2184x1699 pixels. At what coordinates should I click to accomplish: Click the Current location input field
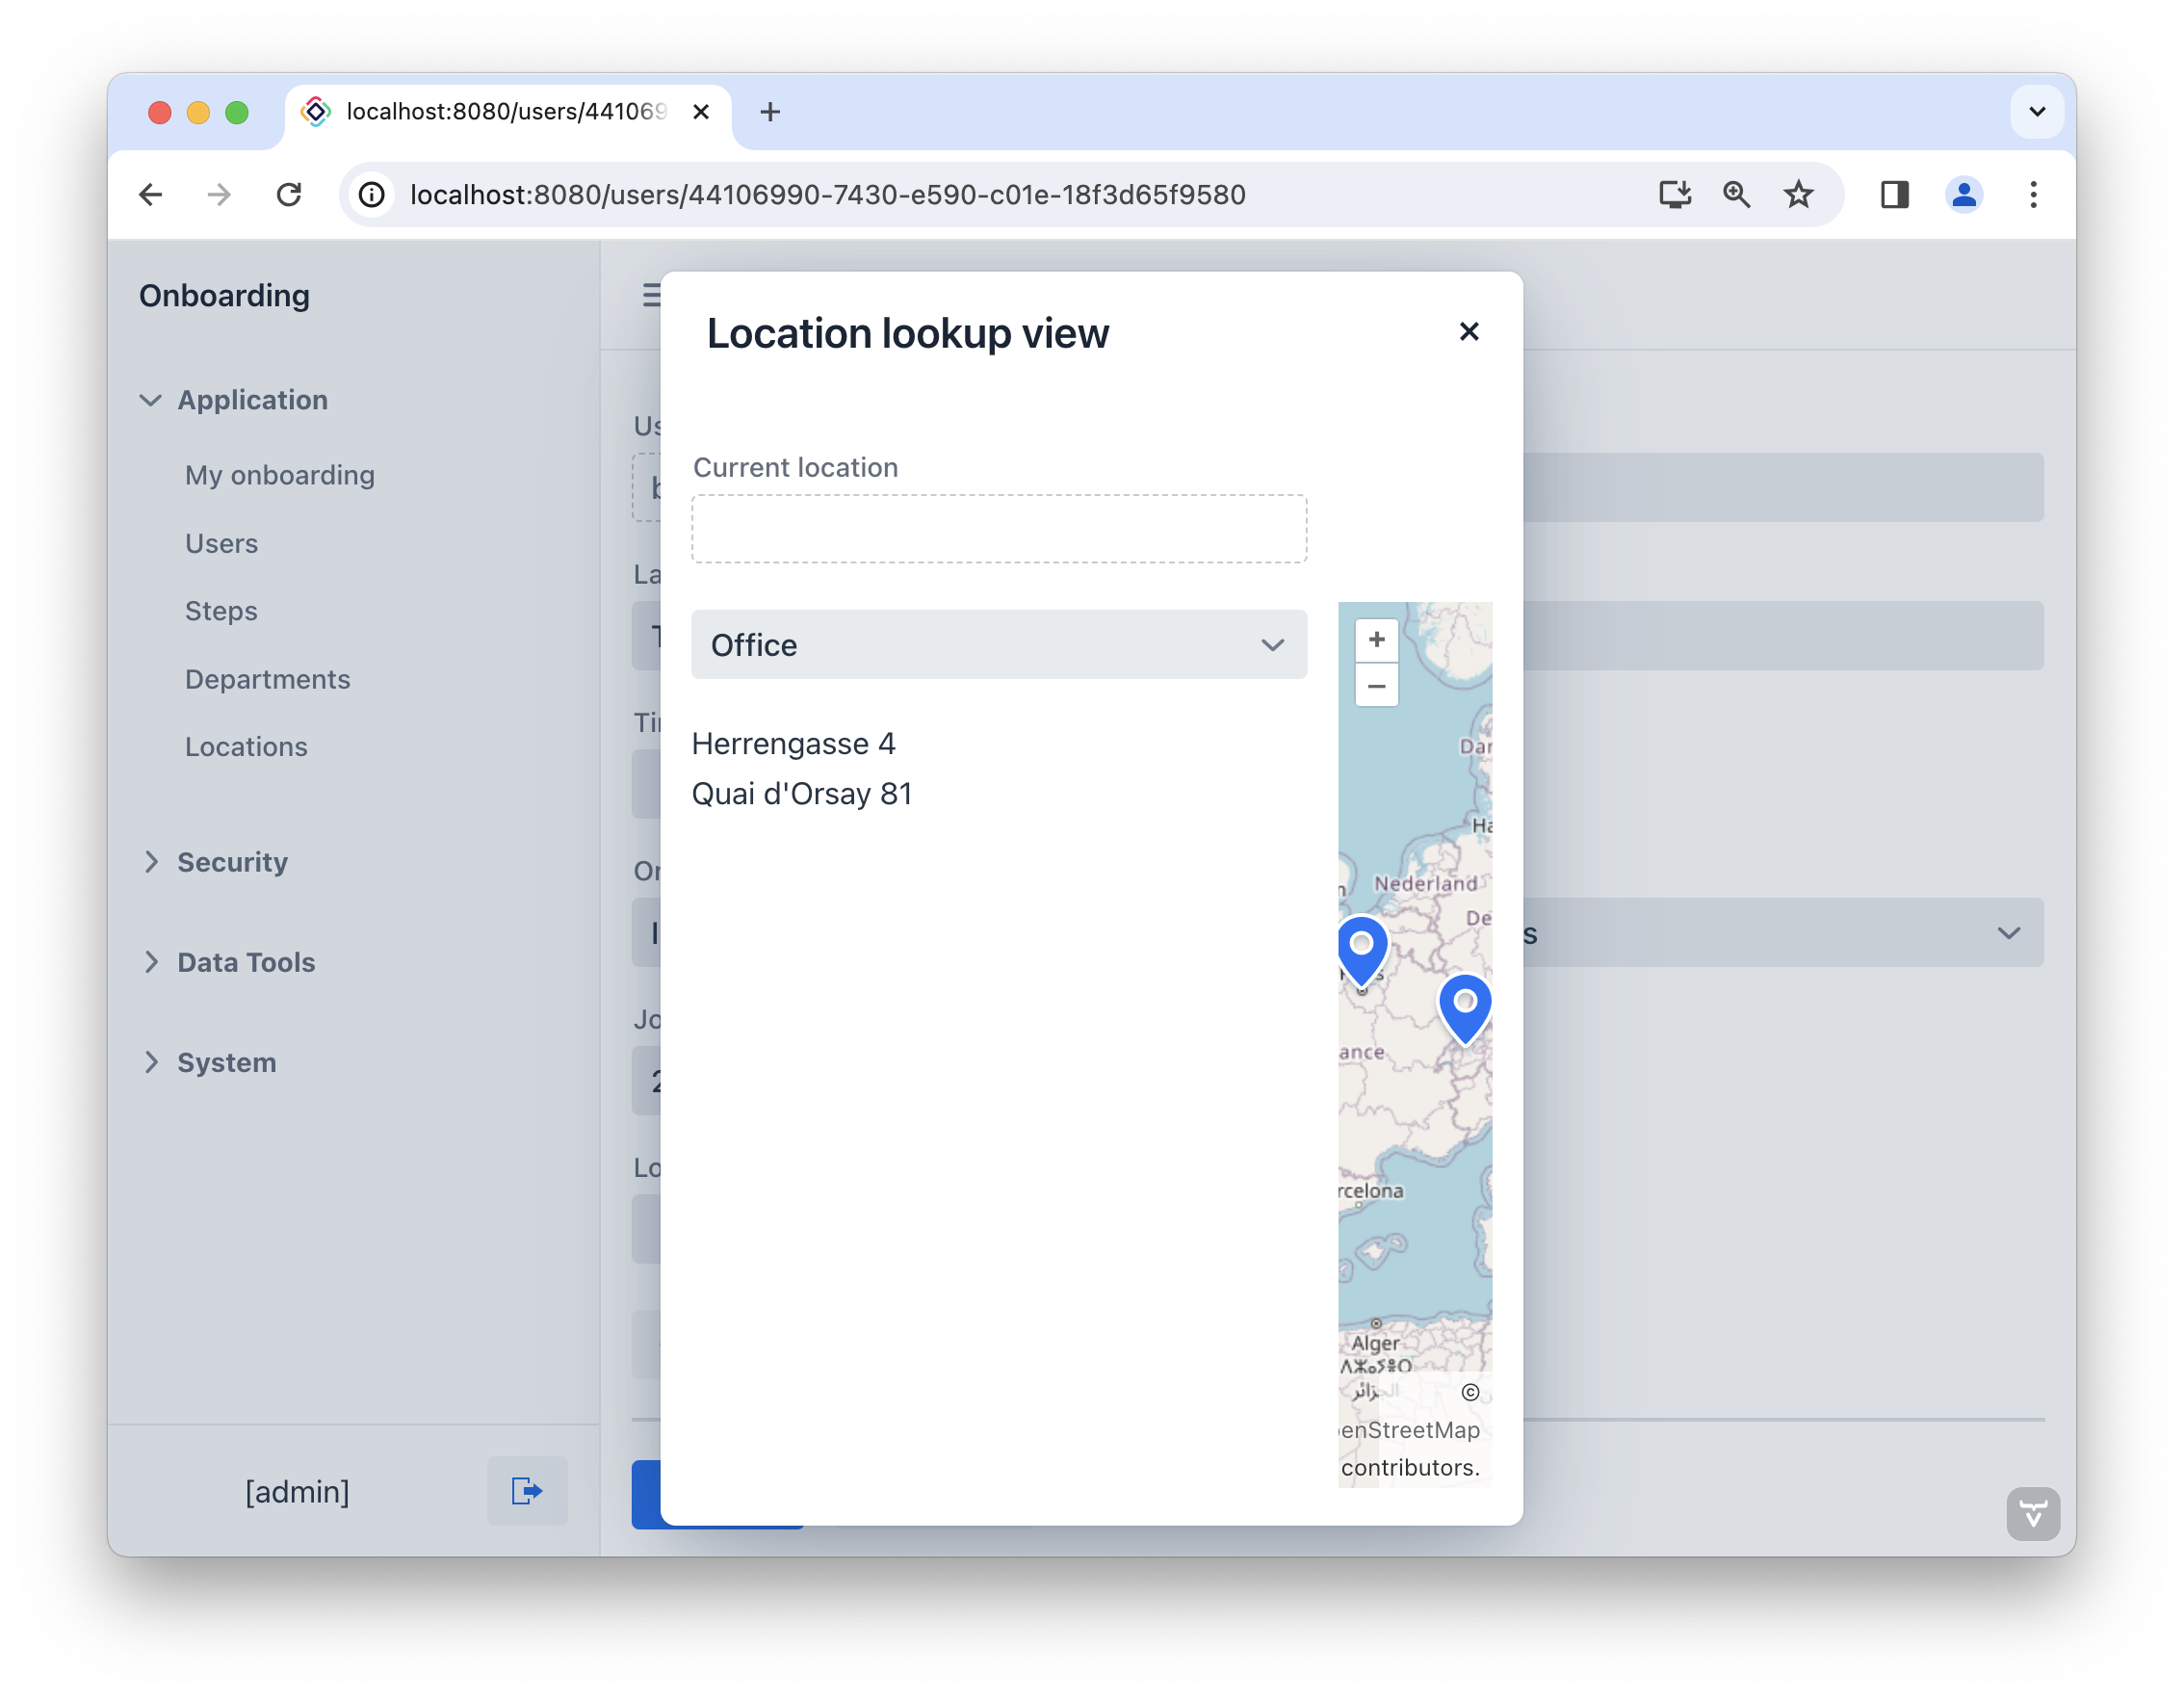click(998, 527)
